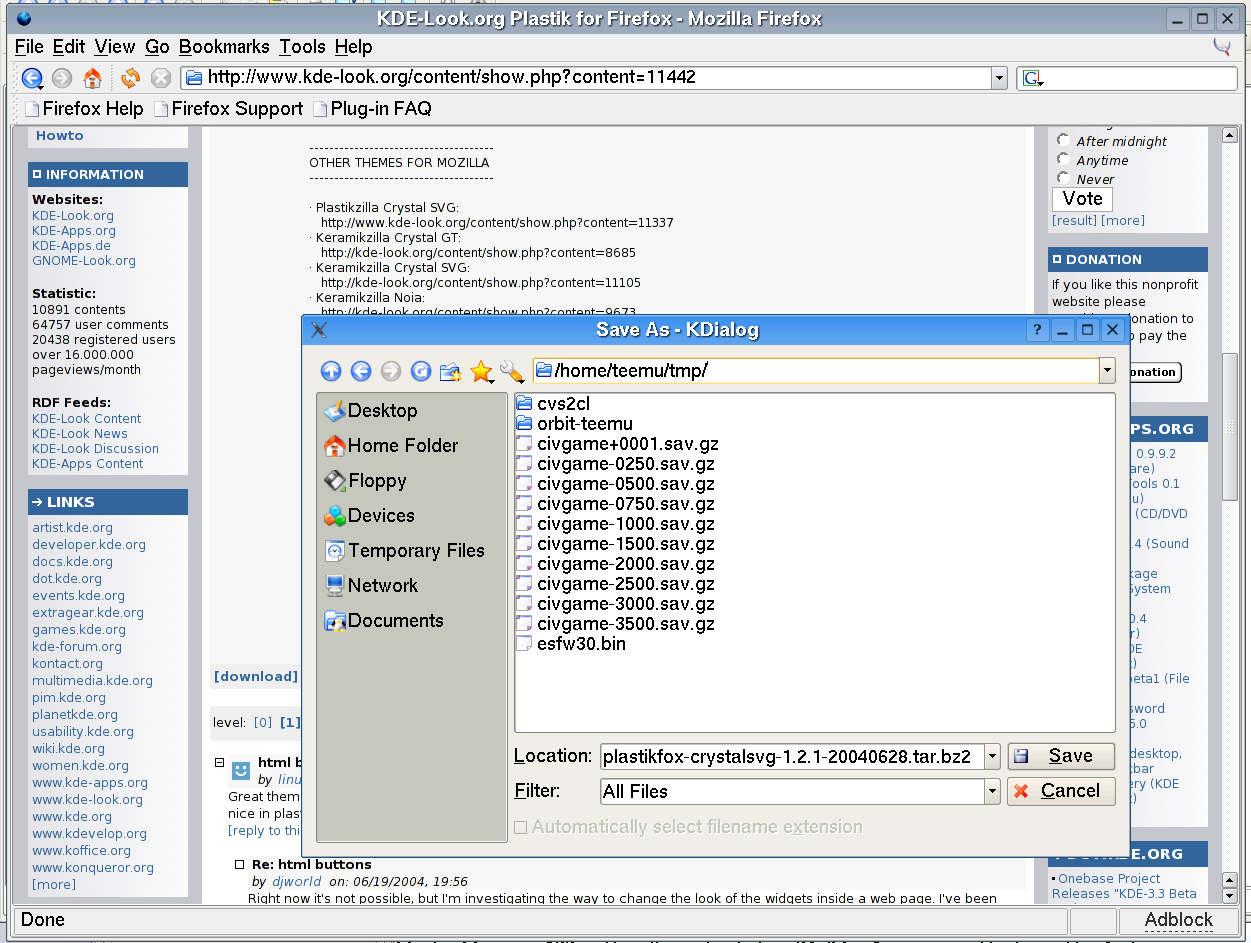Select file civgame+0001.sav.gz
The image size is (1251, 943).
[618, 444]
